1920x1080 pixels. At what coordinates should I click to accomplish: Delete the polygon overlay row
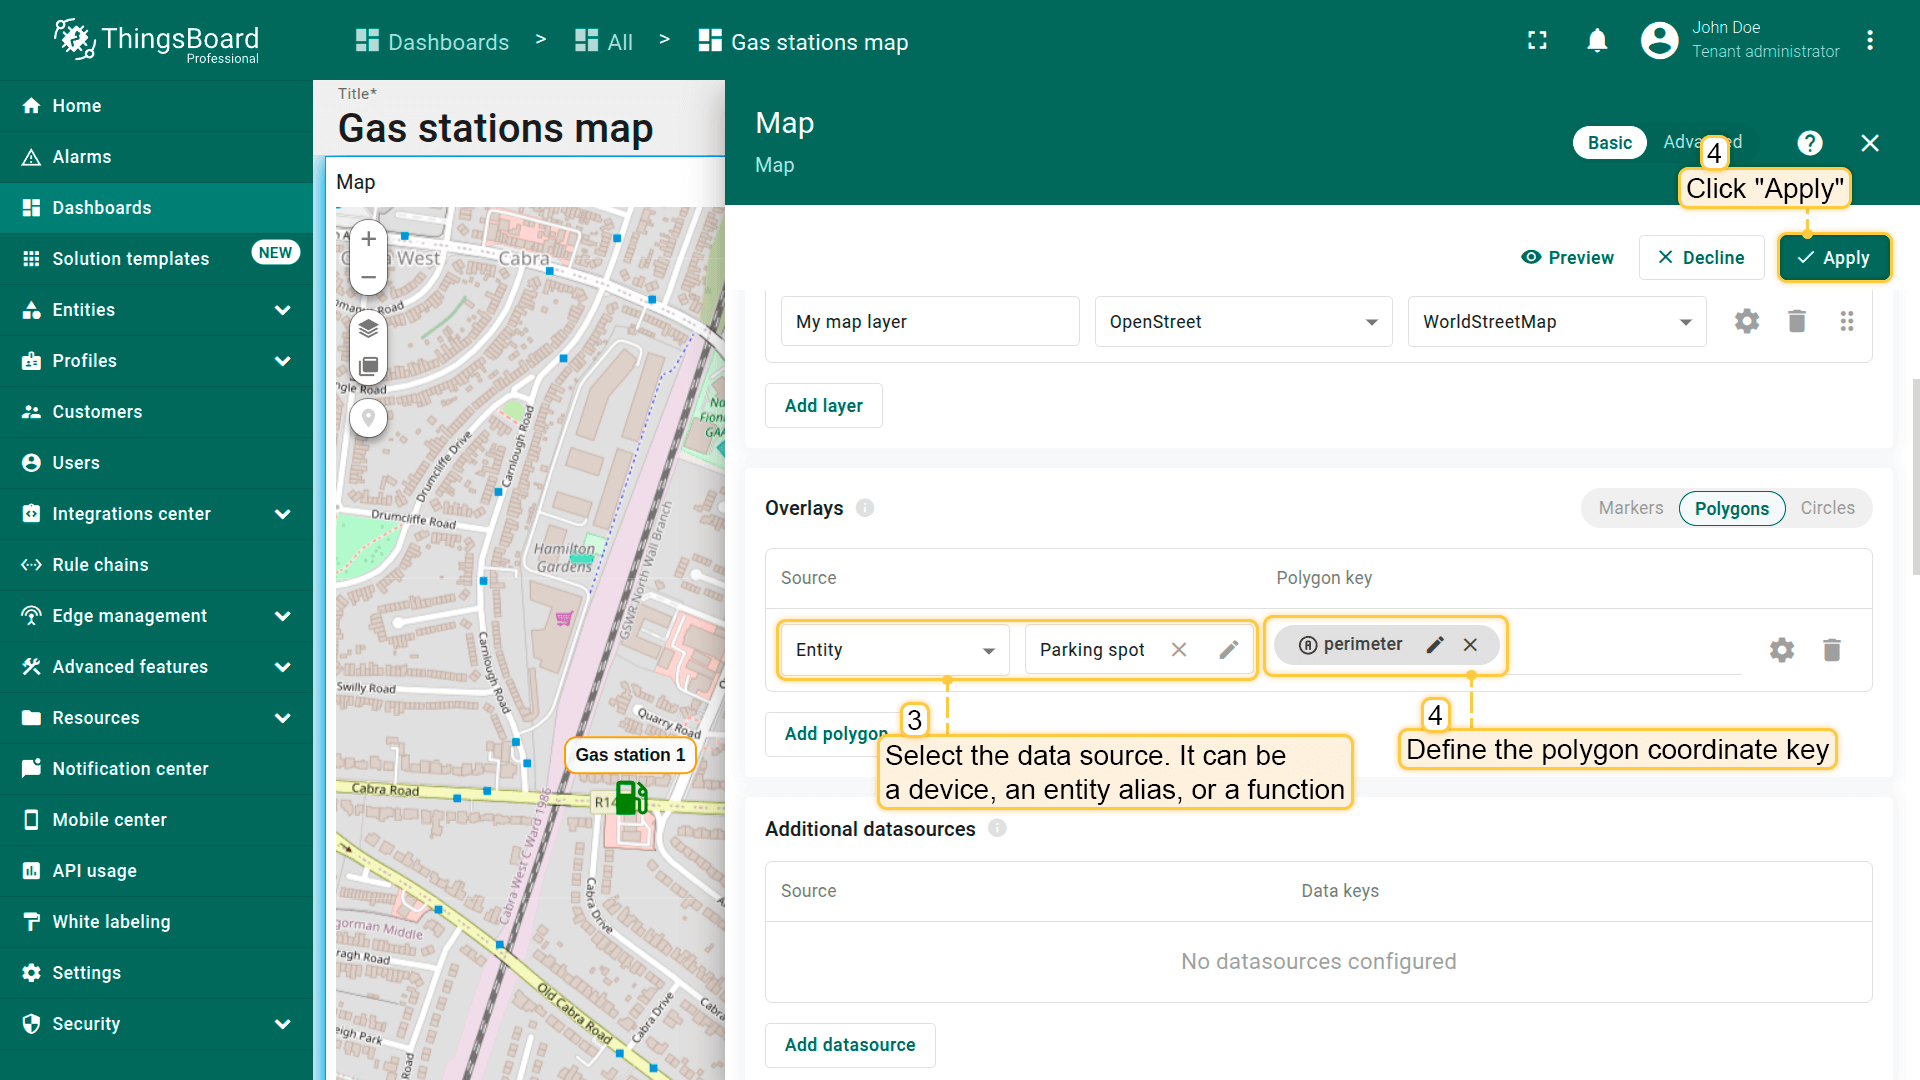(x=1831, y=650)
